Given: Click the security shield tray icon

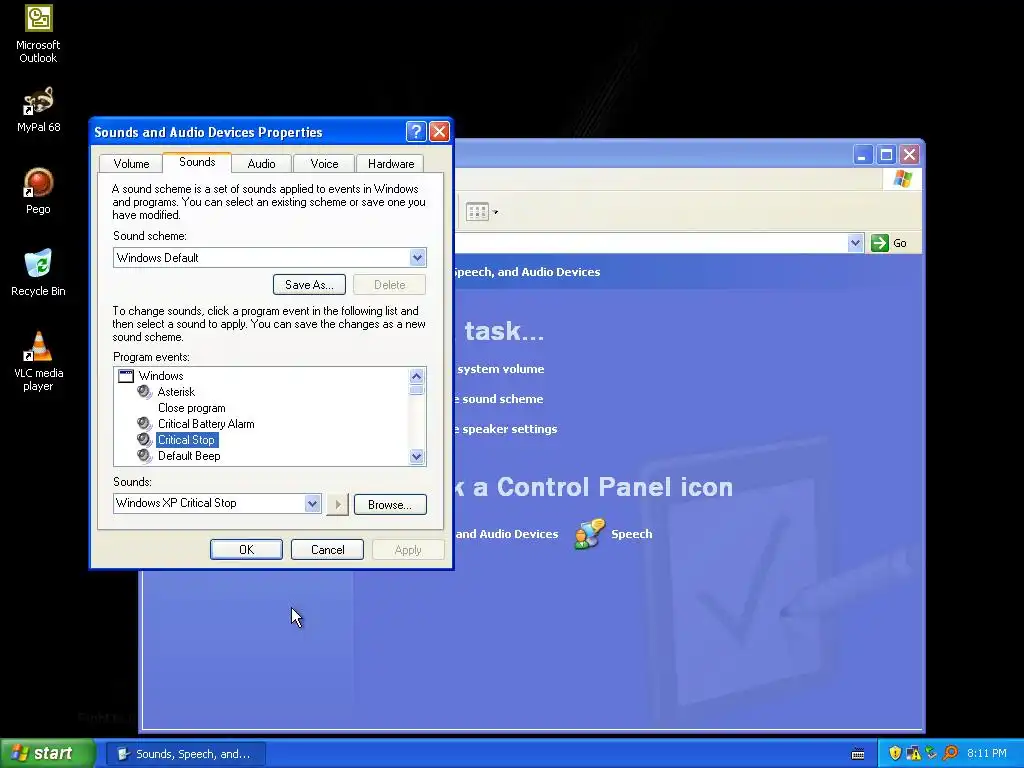Looking at the screenshot, I should tap(895, 753).
